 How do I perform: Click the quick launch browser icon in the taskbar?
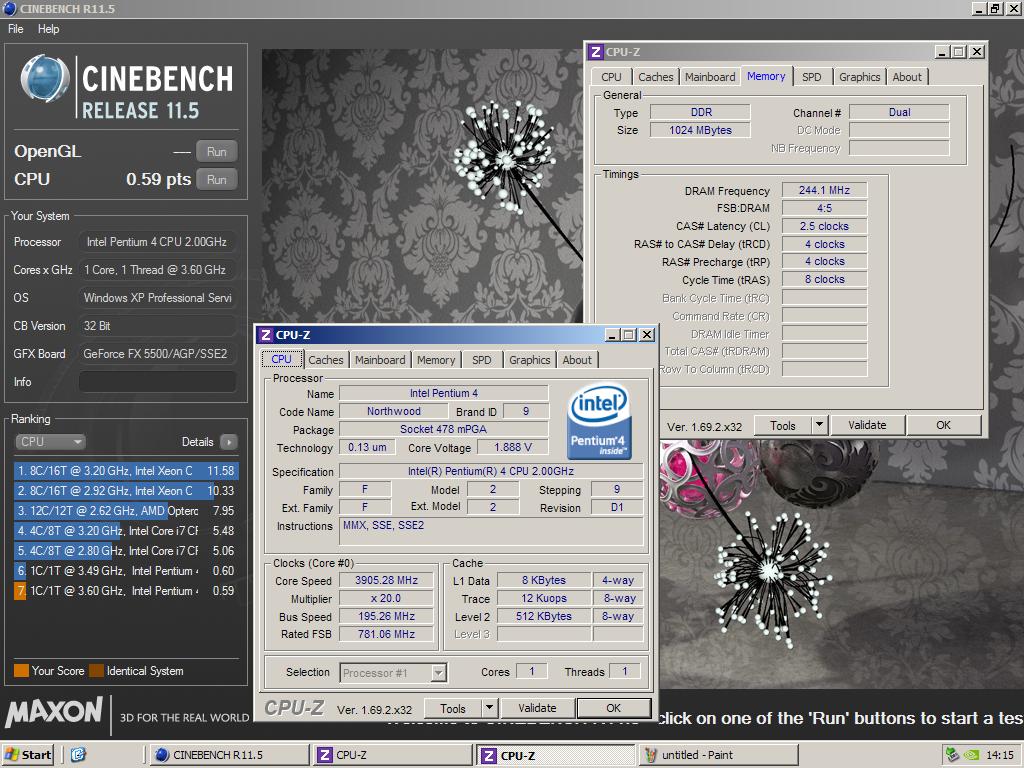click(78, 755)
